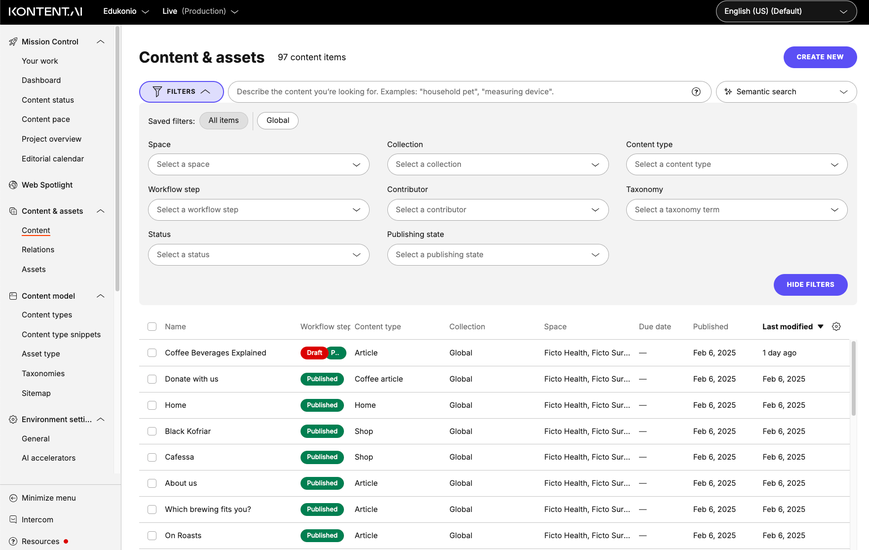Open the Select a publishing state dropdown
The height and width of the screenshot is (550, 869).
coord(498,255)
